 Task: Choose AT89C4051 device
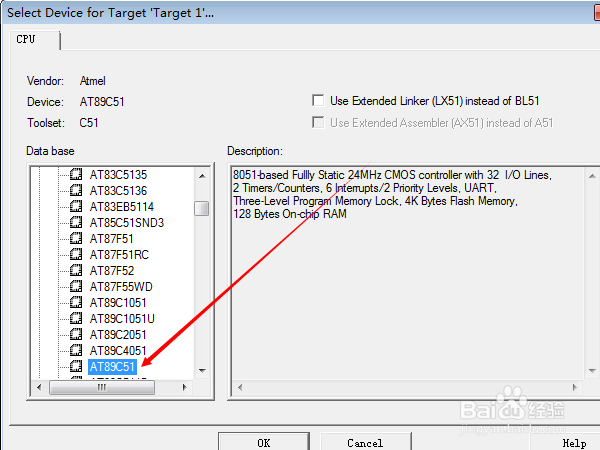[x=118, y=351]
